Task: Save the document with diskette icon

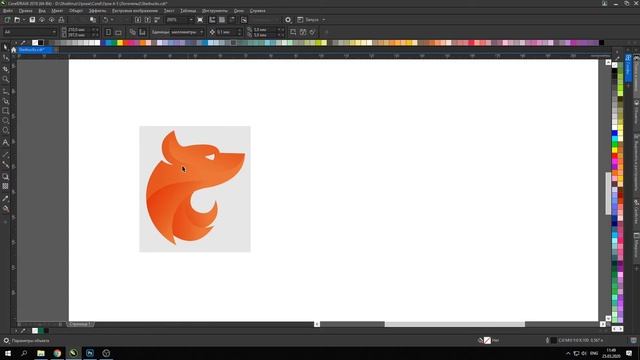Action: click(x=32, y=20)
